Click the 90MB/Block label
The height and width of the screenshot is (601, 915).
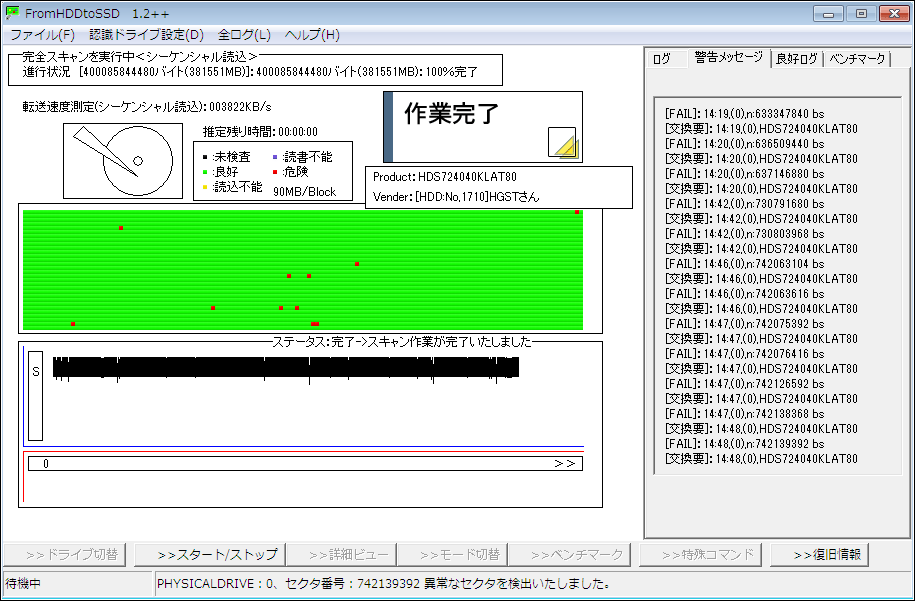[305, 192]
